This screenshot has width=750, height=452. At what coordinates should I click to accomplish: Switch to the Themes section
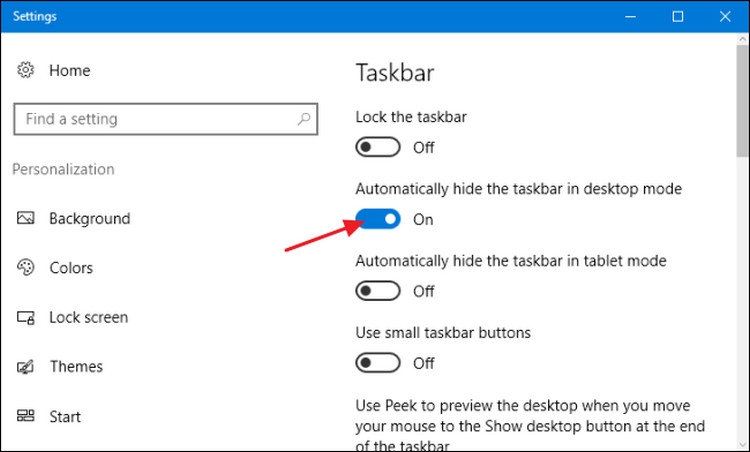[x=76, y=366]
